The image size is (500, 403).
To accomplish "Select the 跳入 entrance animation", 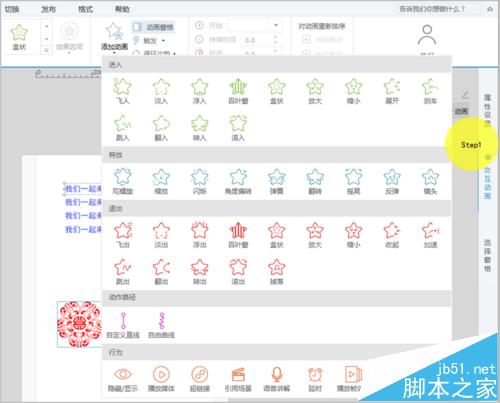I will tap(123, 128).
